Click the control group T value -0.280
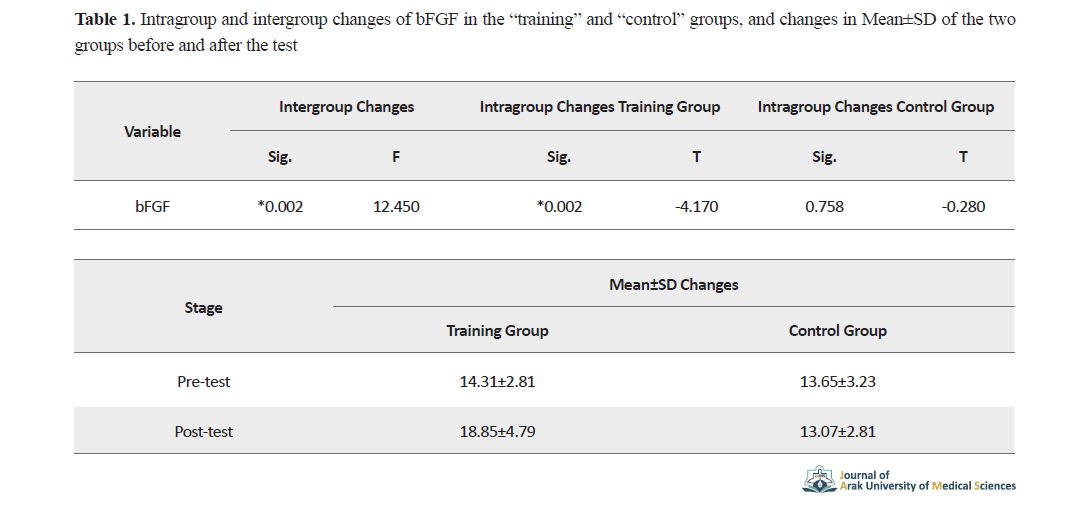Viewport: 1071px width, 513px height. coord(963,206)
